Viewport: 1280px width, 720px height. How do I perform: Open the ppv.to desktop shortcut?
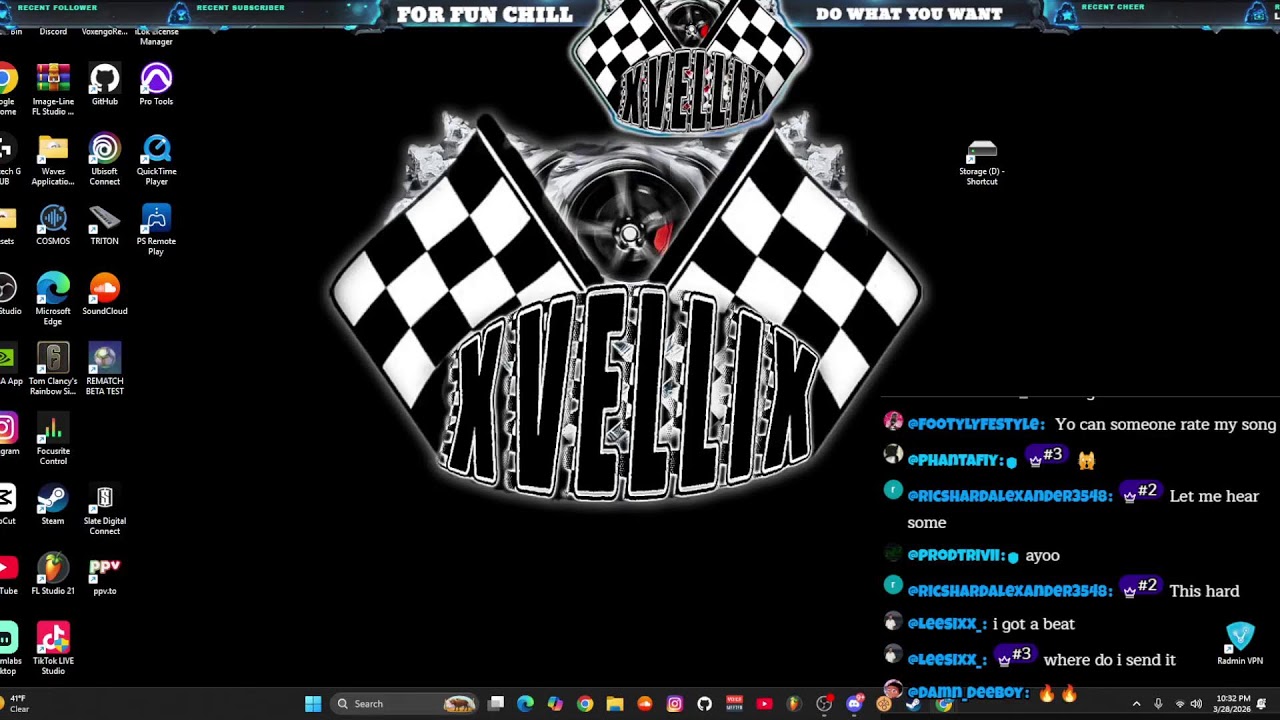click(105, 575)
